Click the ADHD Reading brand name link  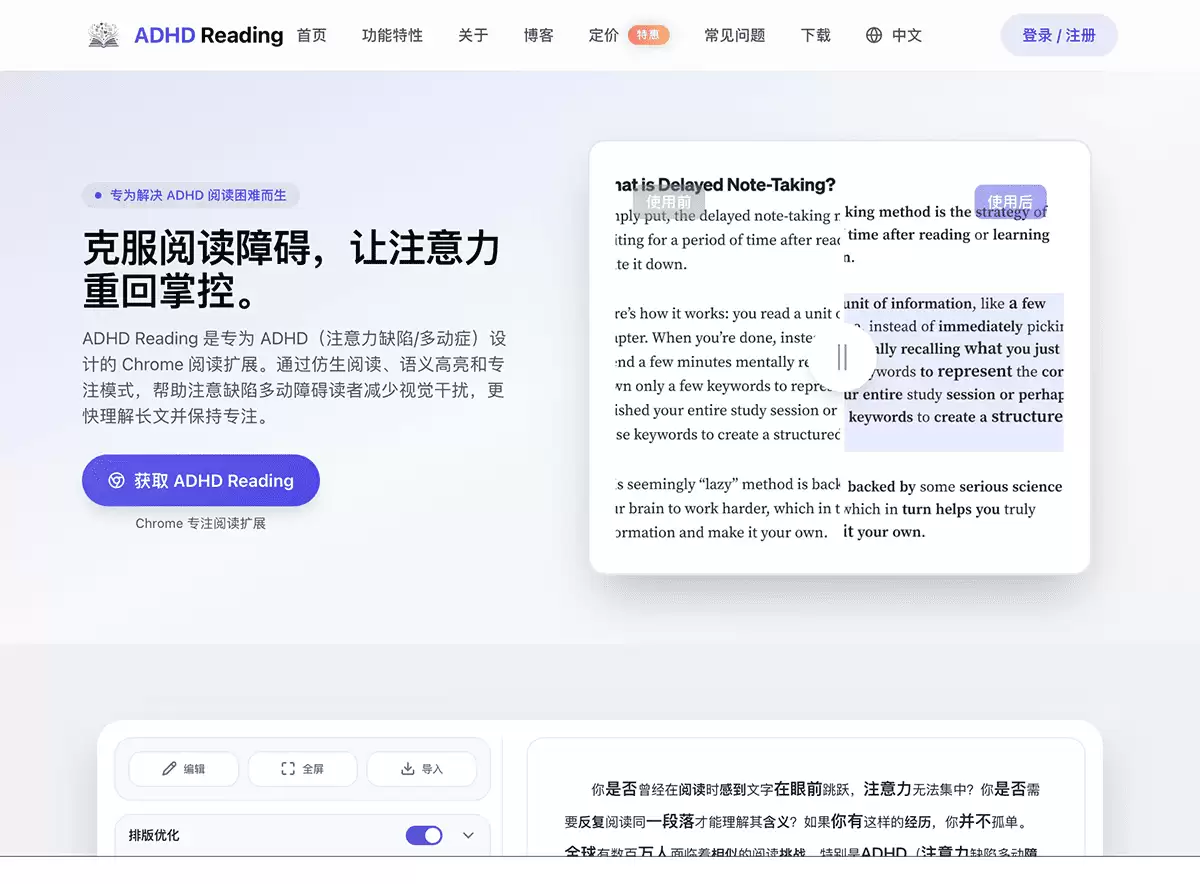pyautogui.click(x=209, y=35)
